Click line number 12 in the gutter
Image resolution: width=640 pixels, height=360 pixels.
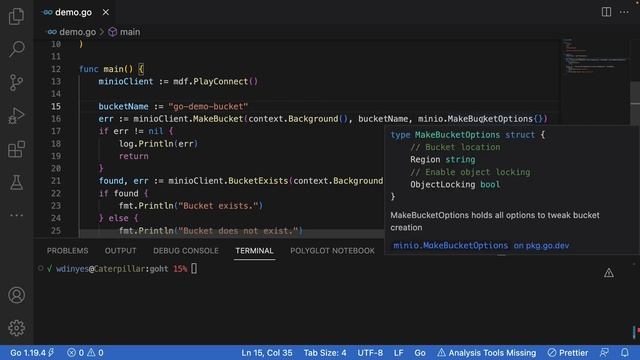(56, 69)
